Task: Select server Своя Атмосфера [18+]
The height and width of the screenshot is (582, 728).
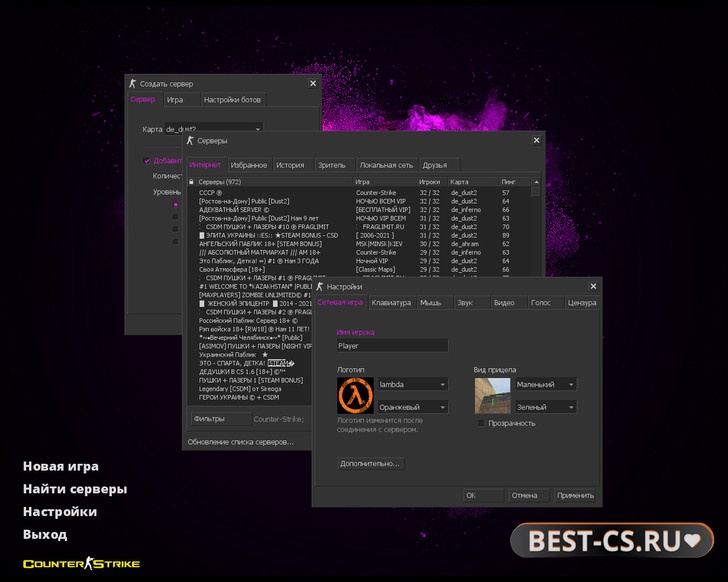Action: click(358, 269)
